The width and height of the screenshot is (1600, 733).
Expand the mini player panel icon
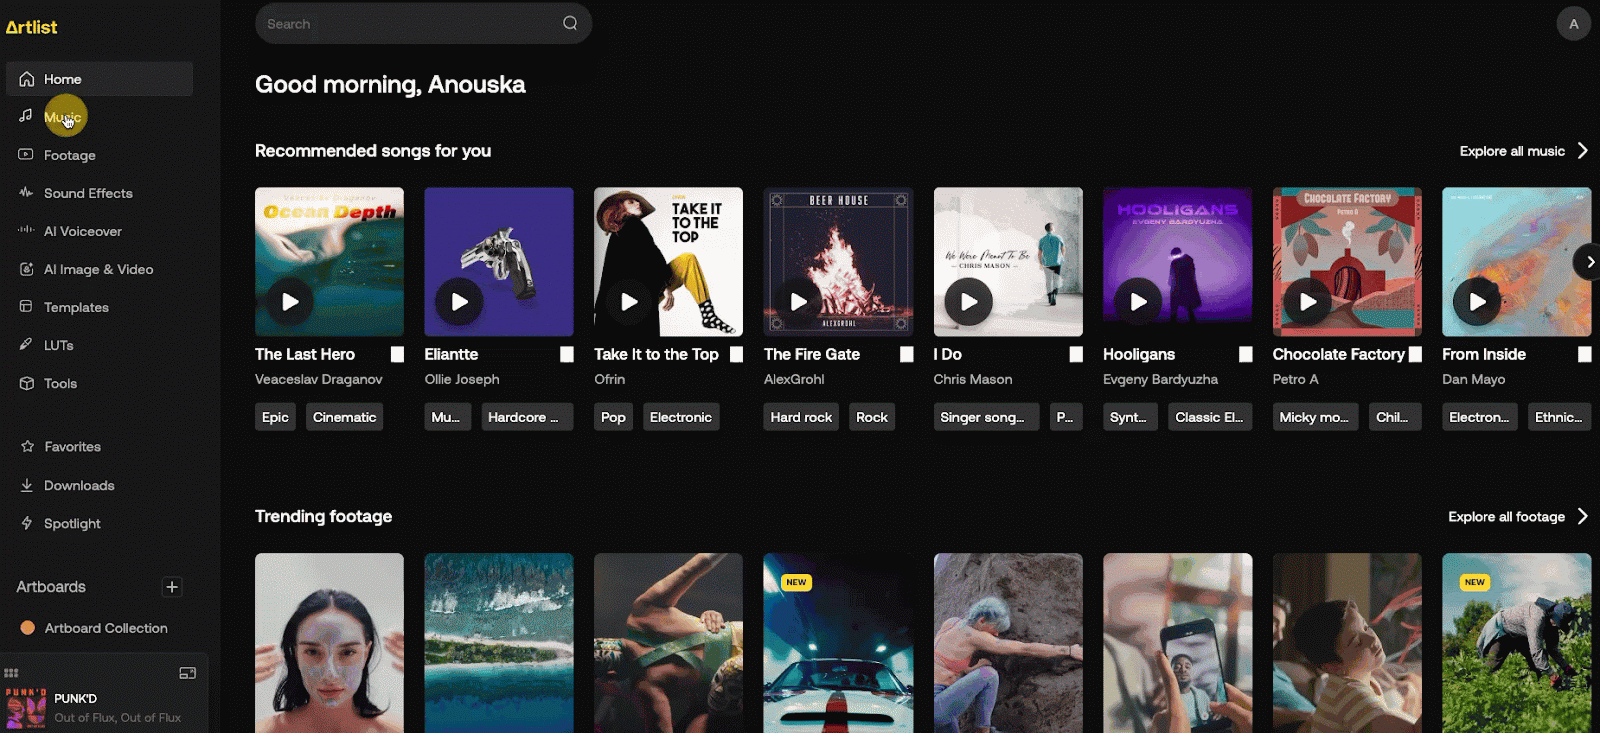tap(187, 673)
